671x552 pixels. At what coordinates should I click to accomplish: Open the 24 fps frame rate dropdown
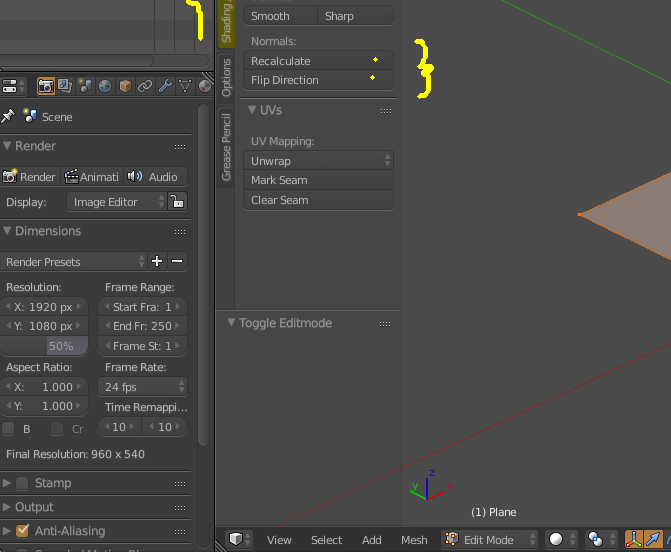tap(143, 387)
